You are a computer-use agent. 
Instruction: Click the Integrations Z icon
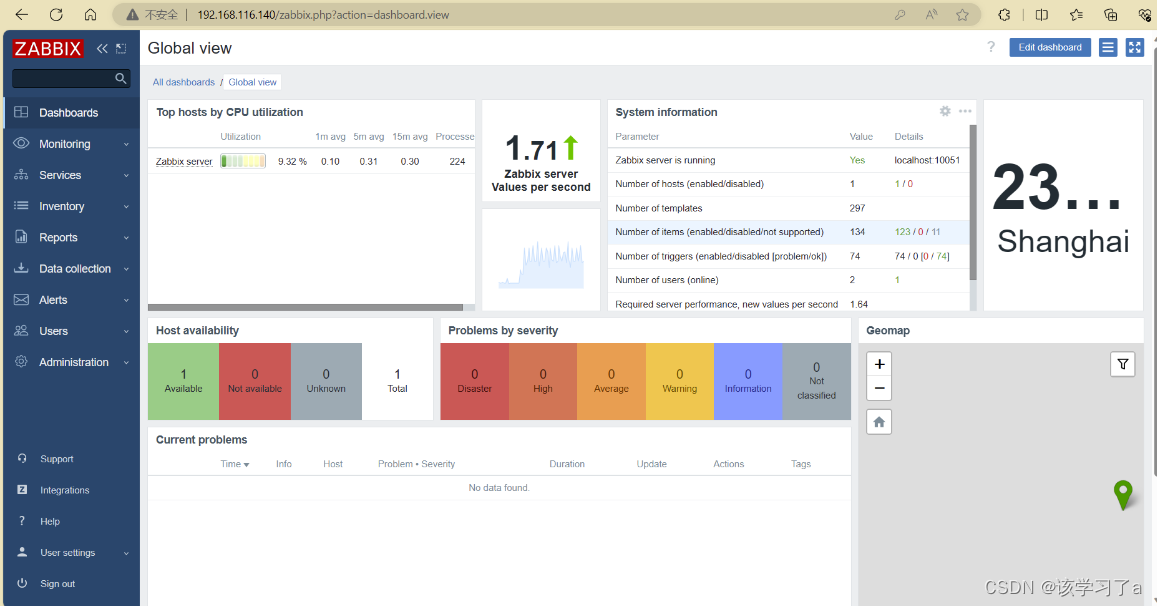[x=22, y=489]
